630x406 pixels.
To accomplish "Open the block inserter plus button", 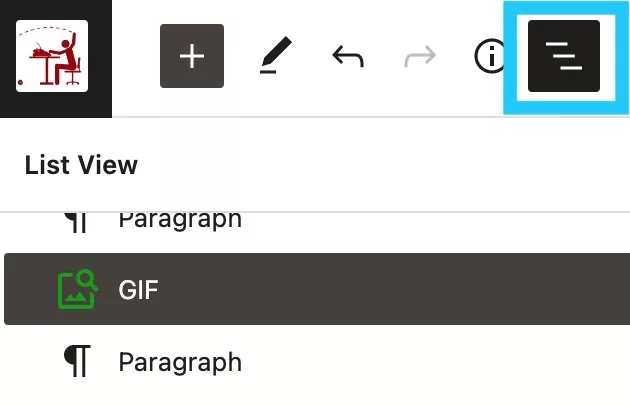I will (x=192, y=56).
